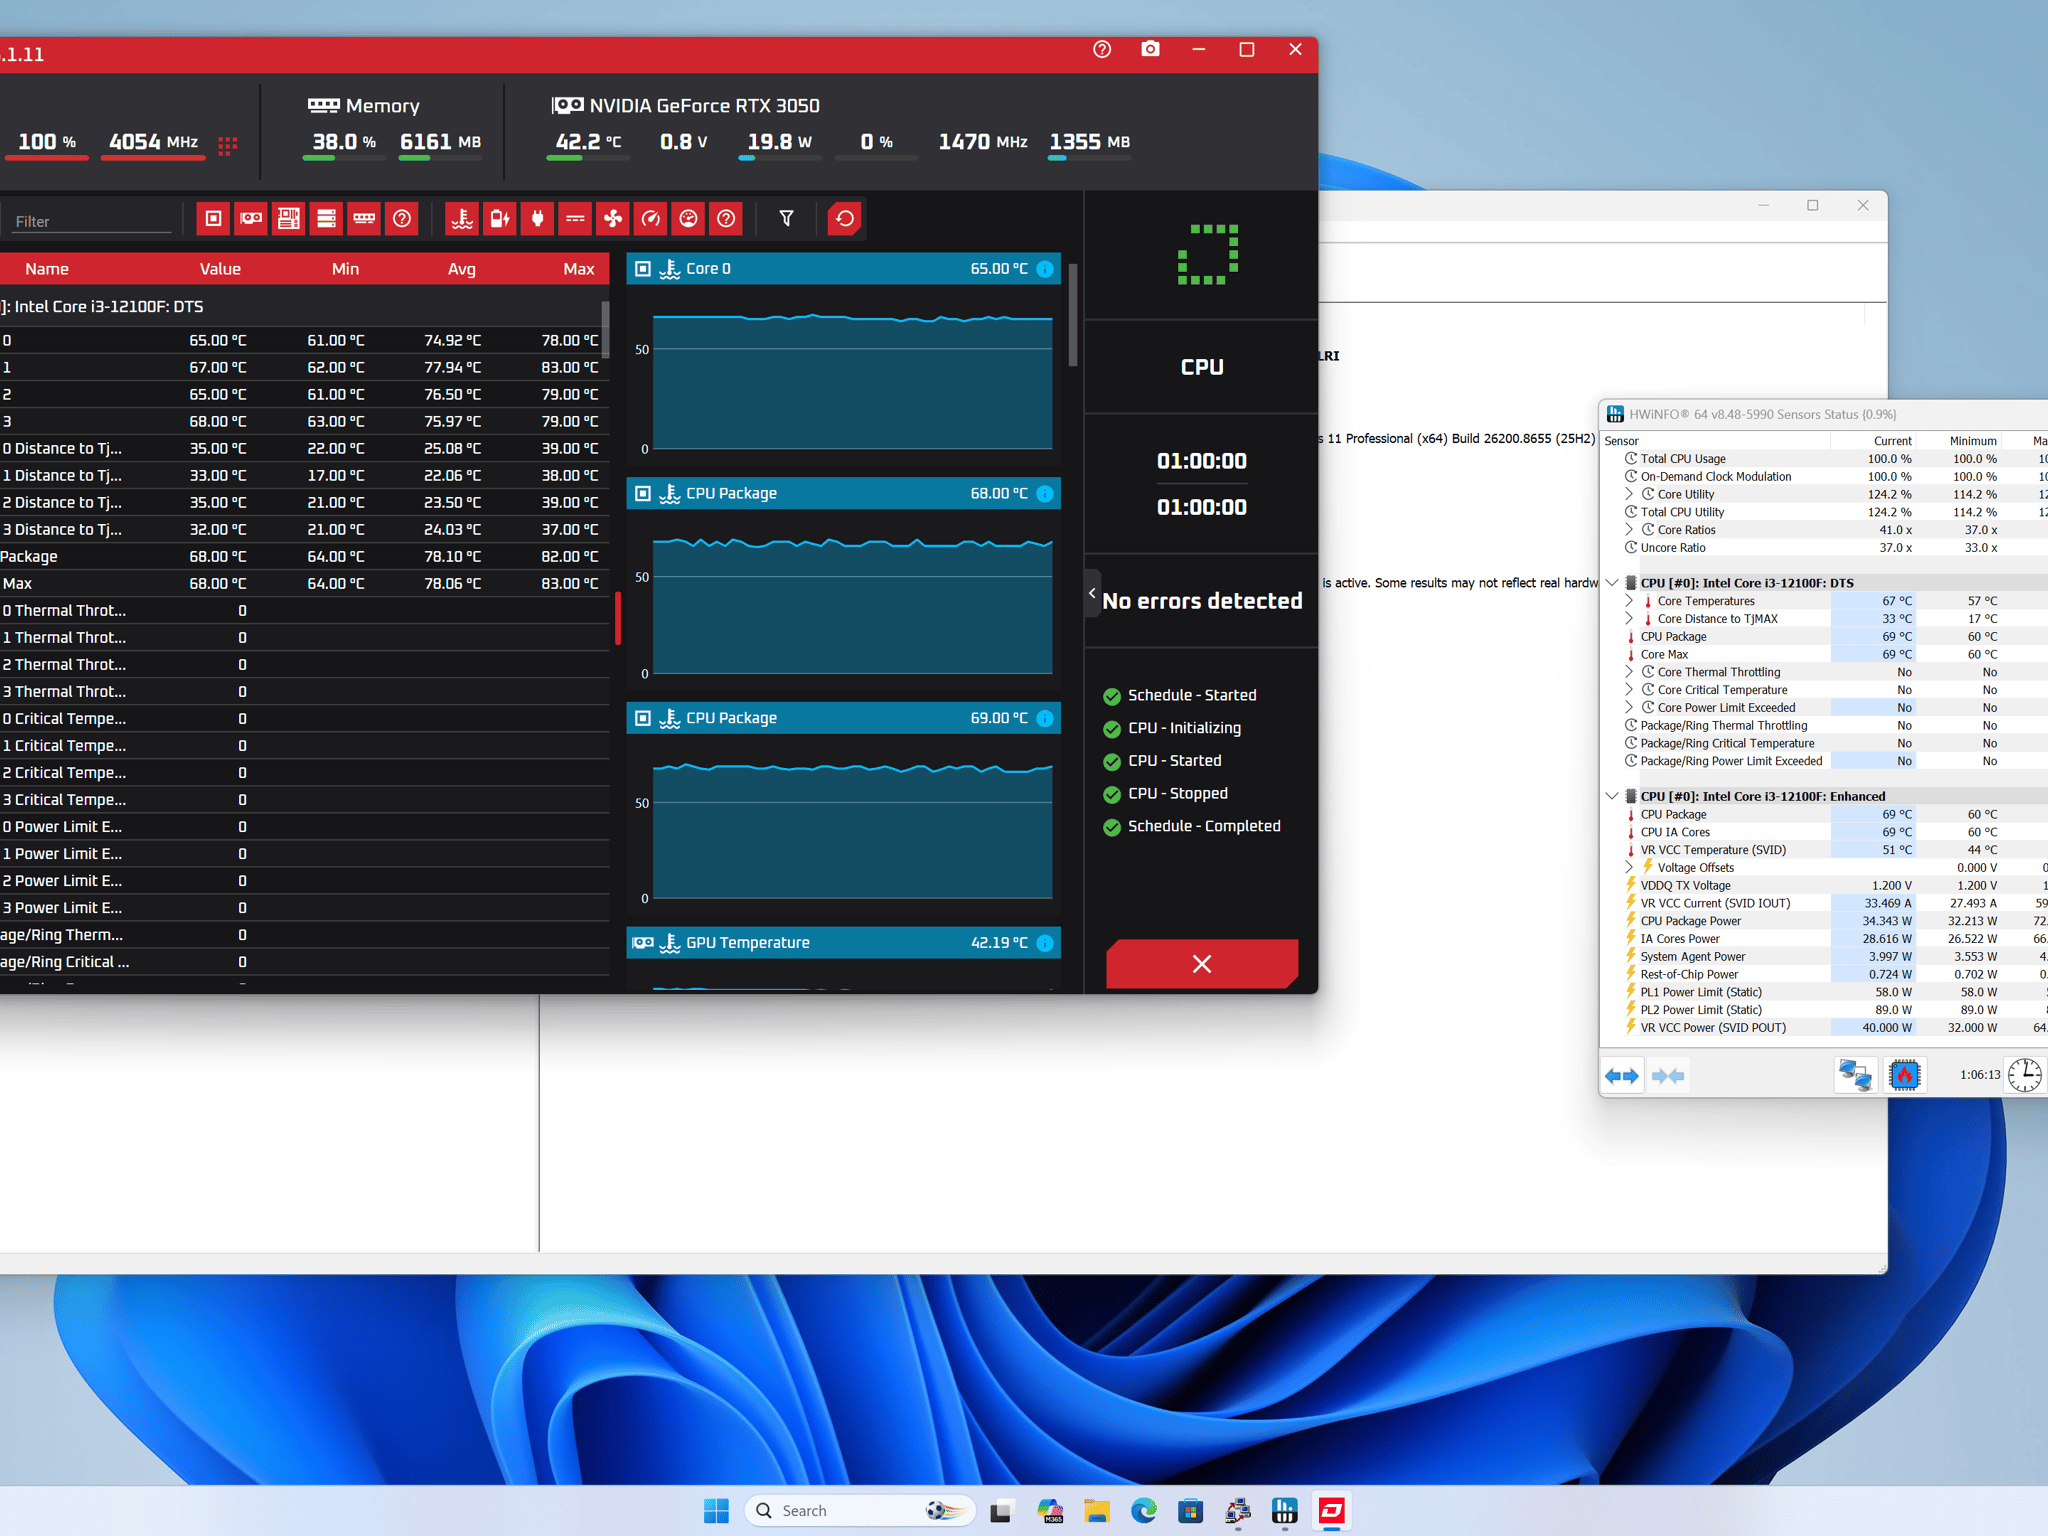Image resolution: width=2048 pixels, height=1536 pixels.
Task: Toggle voltage battery sensors filter
Action: point(500,218)
